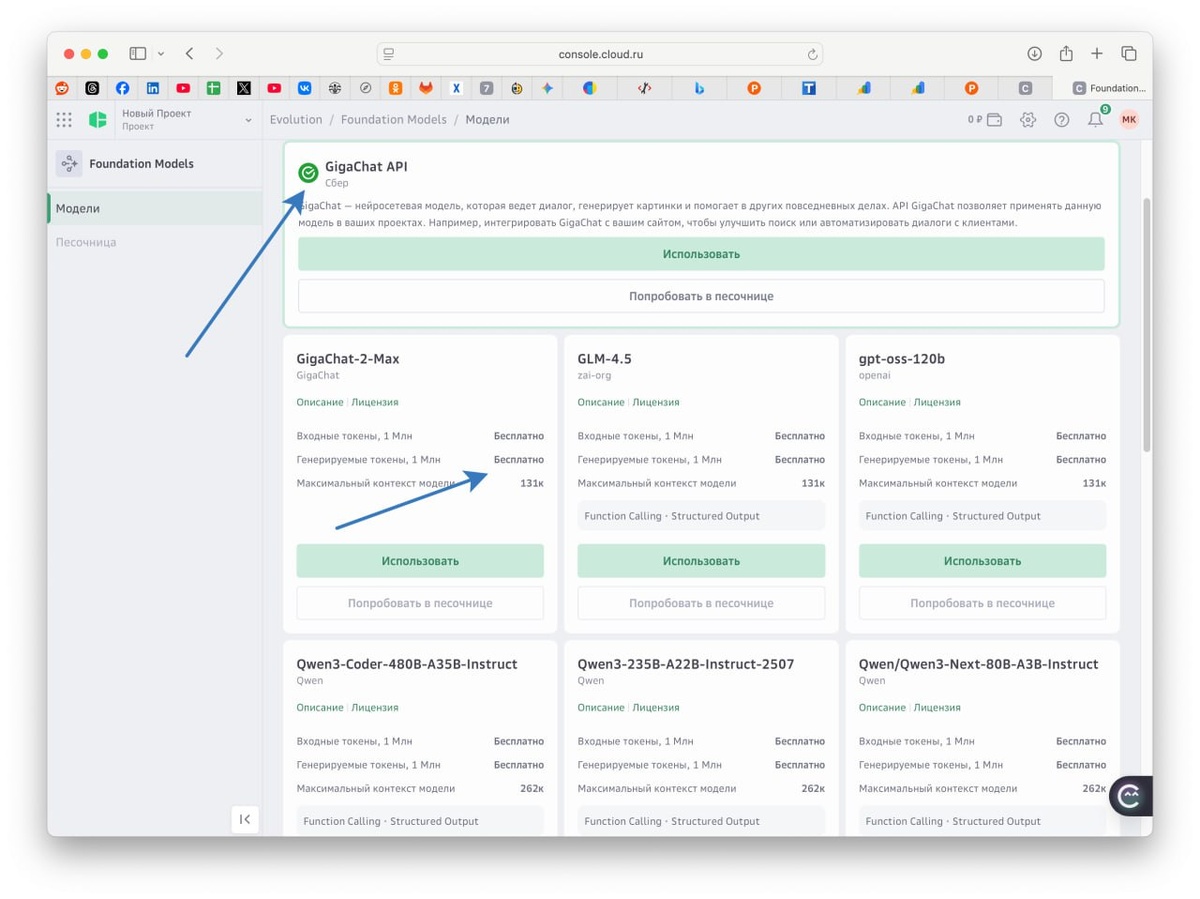This screenshot has width=1200, height=899.
Task: Open the Threads pinned tab
Action: pyautogui.click(x=92, y=88)
